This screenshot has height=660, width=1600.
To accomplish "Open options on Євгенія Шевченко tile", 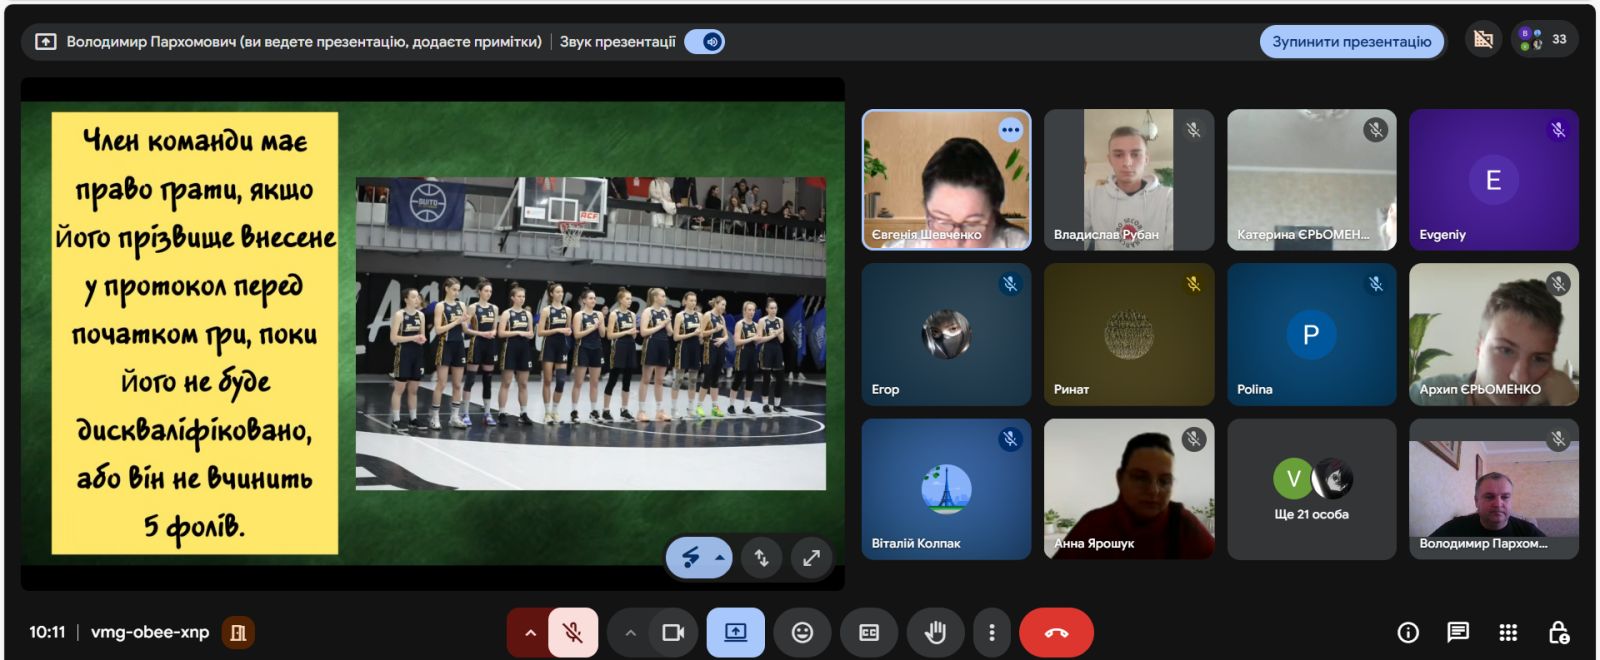I will pyautogui.click(x=1010, y=130).
